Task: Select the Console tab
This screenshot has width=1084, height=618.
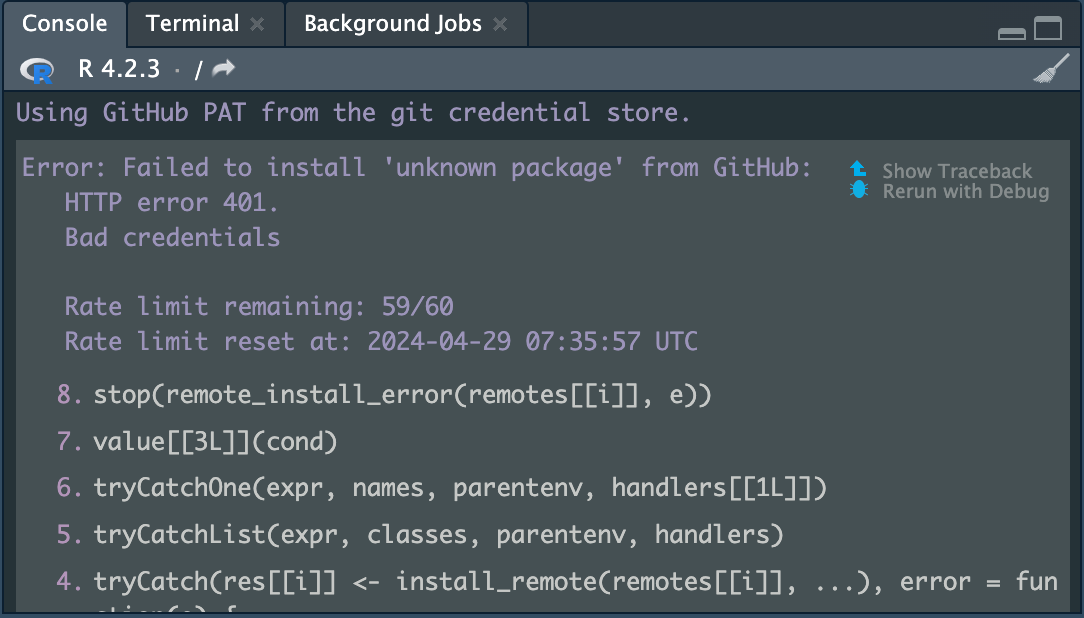Action: [x=64, y=23]
